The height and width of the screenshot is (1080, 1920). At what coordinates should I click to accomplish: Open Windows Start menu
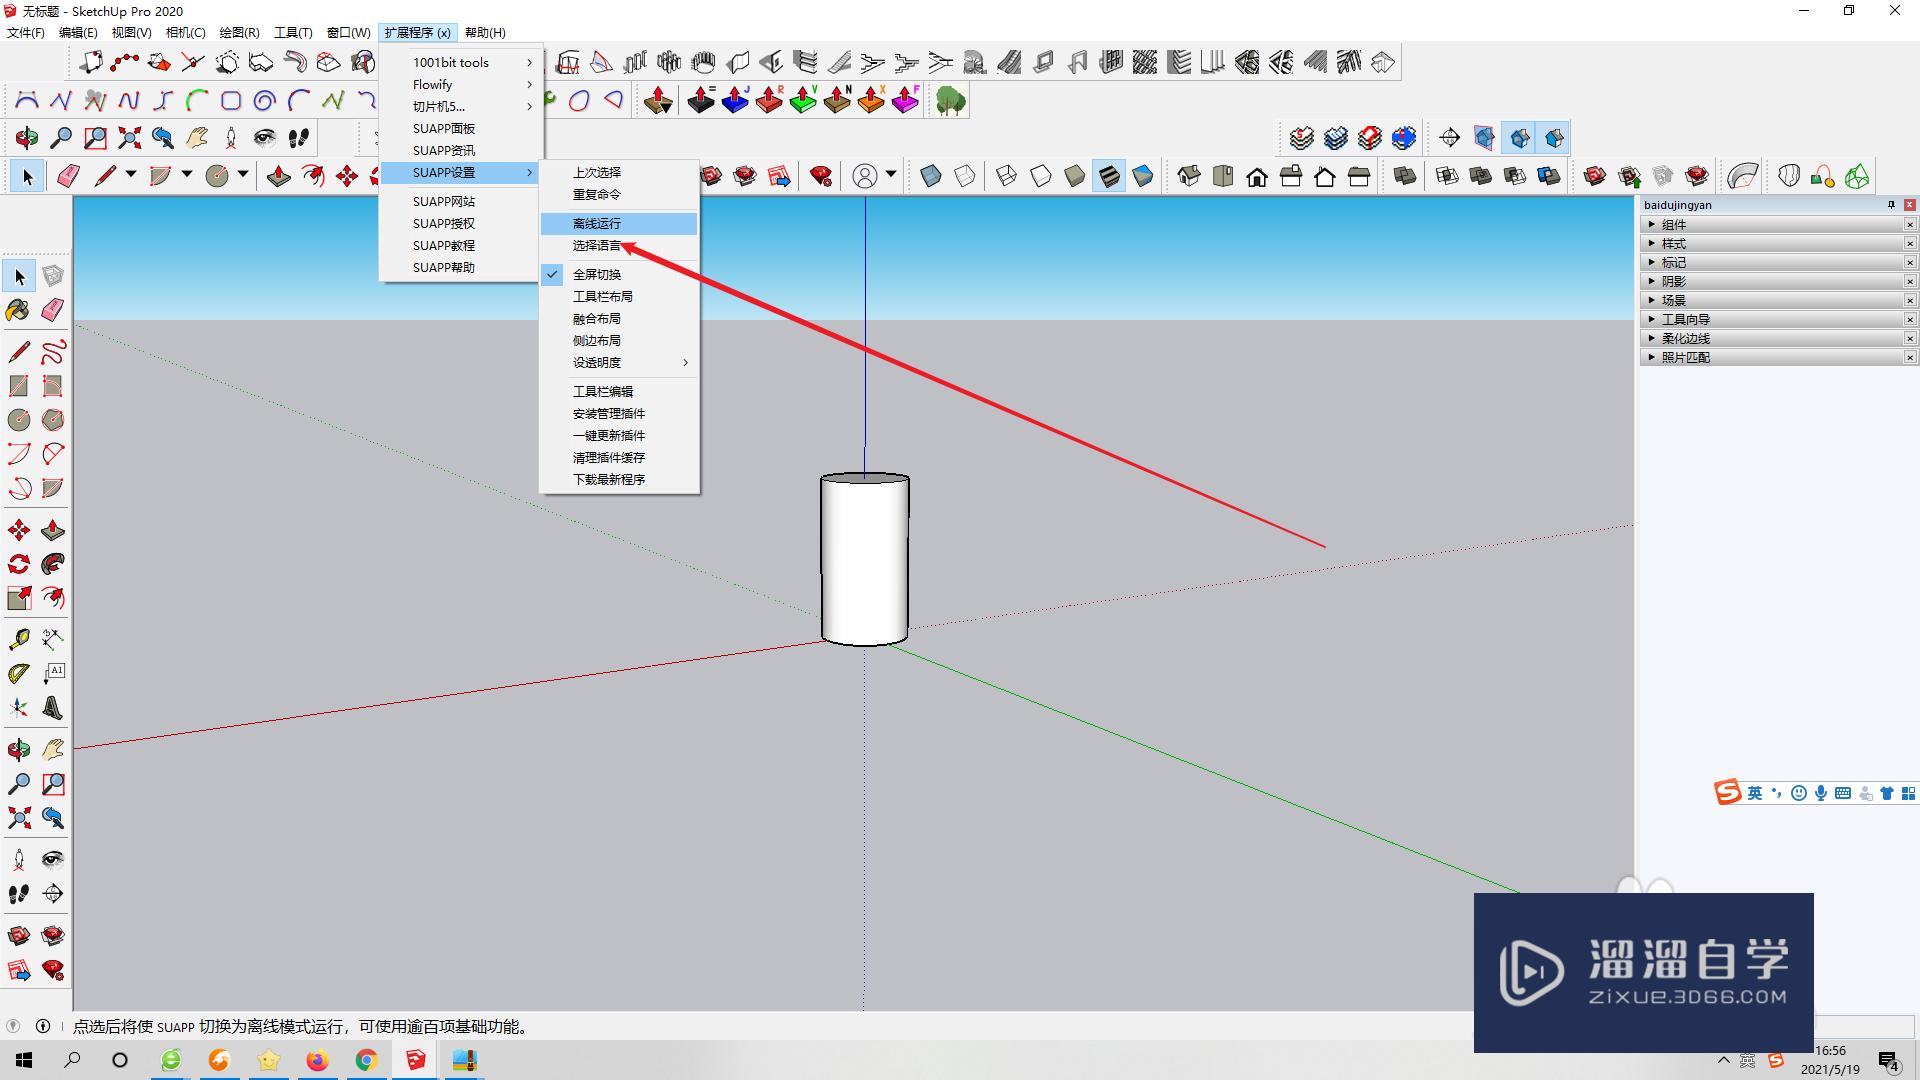24,1060
